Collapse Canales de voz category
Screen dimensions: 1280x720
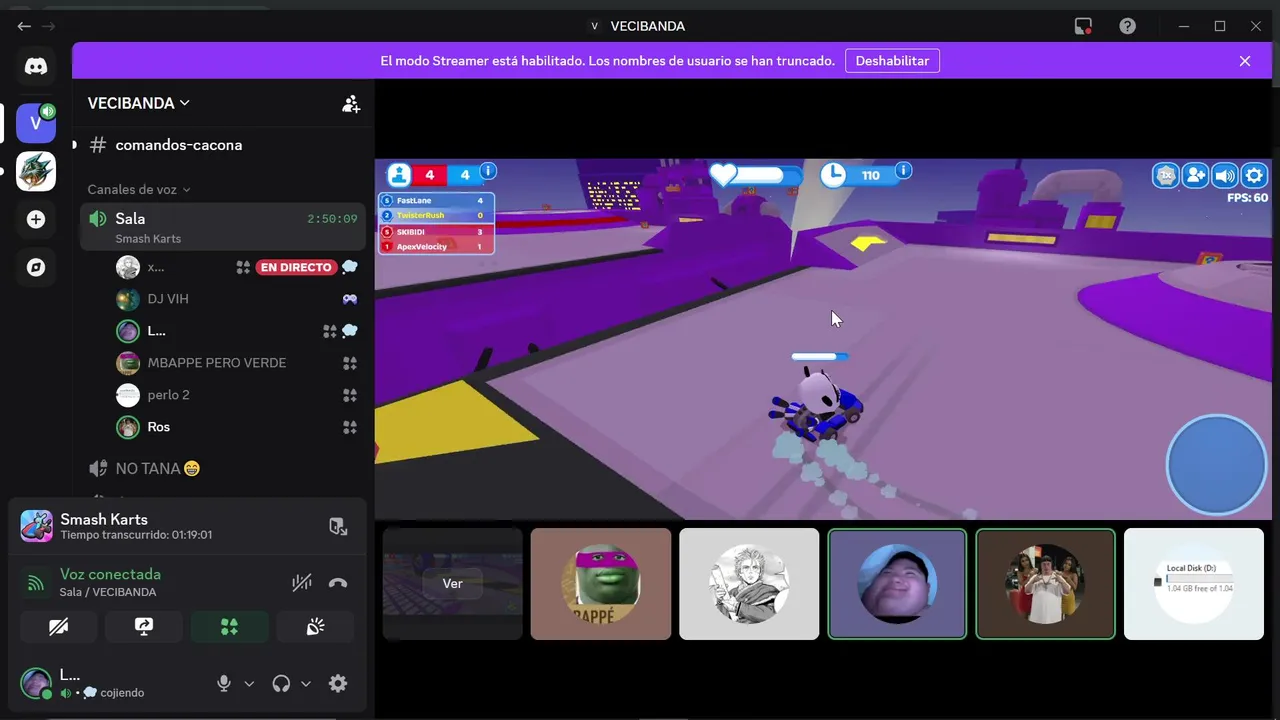coord(139,189)
